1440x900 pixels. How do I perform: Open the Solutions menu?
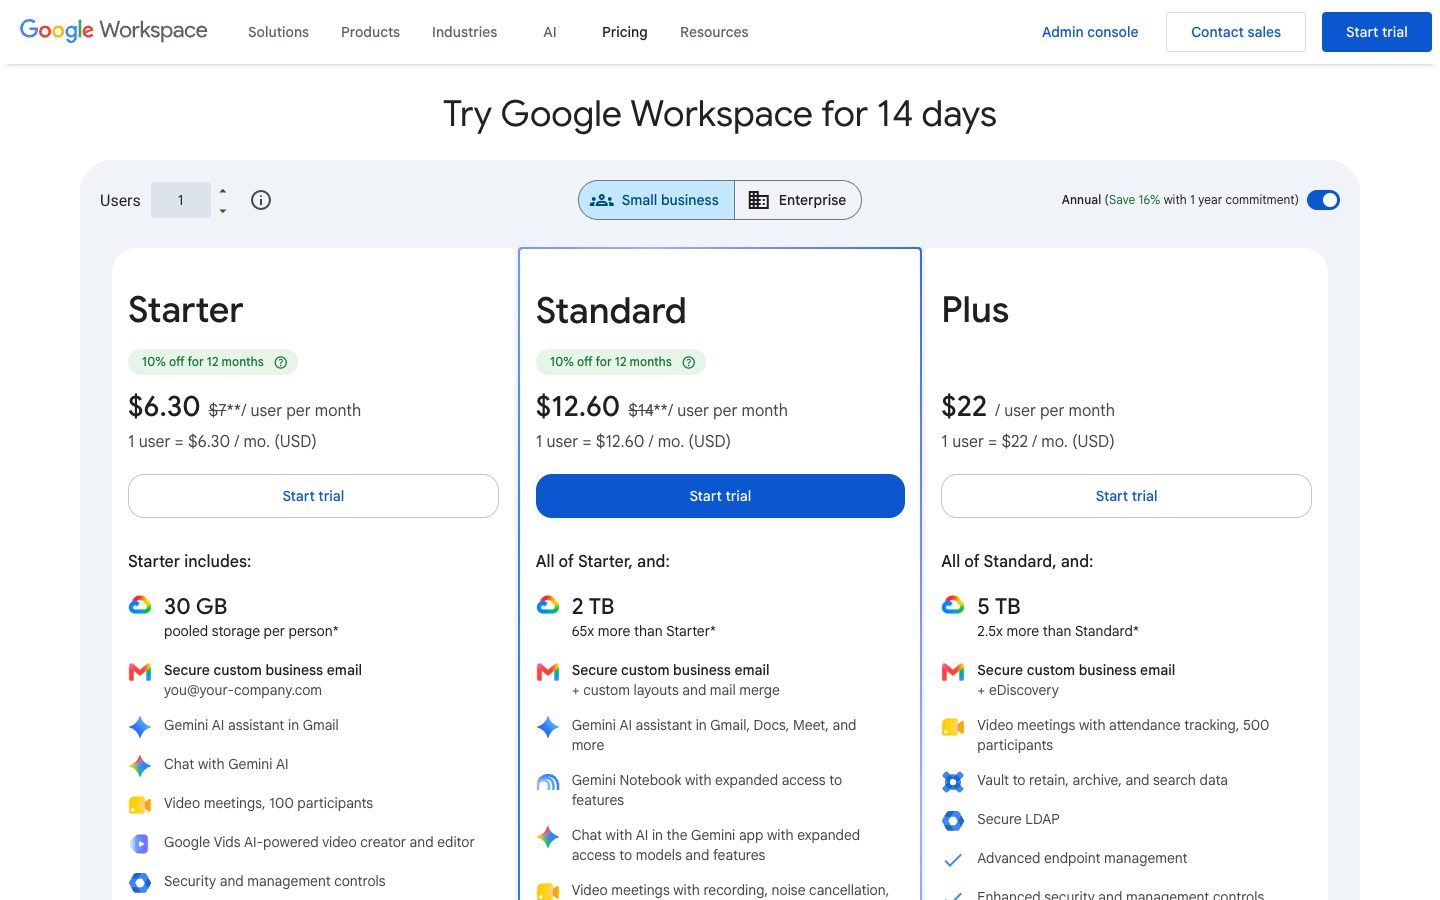click(x=278, y=32)
